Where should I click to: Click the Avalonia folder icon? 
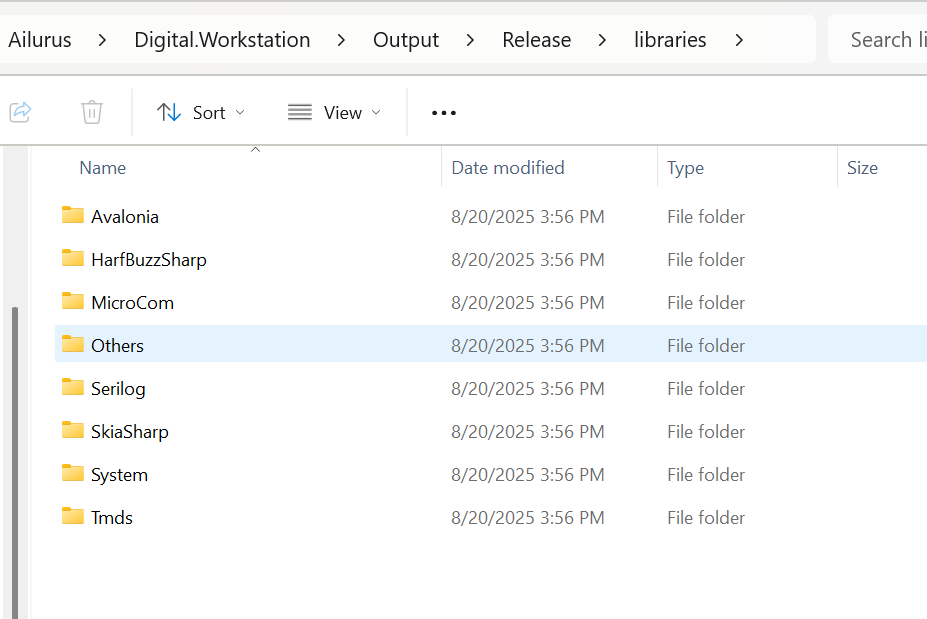pos(73,216)
